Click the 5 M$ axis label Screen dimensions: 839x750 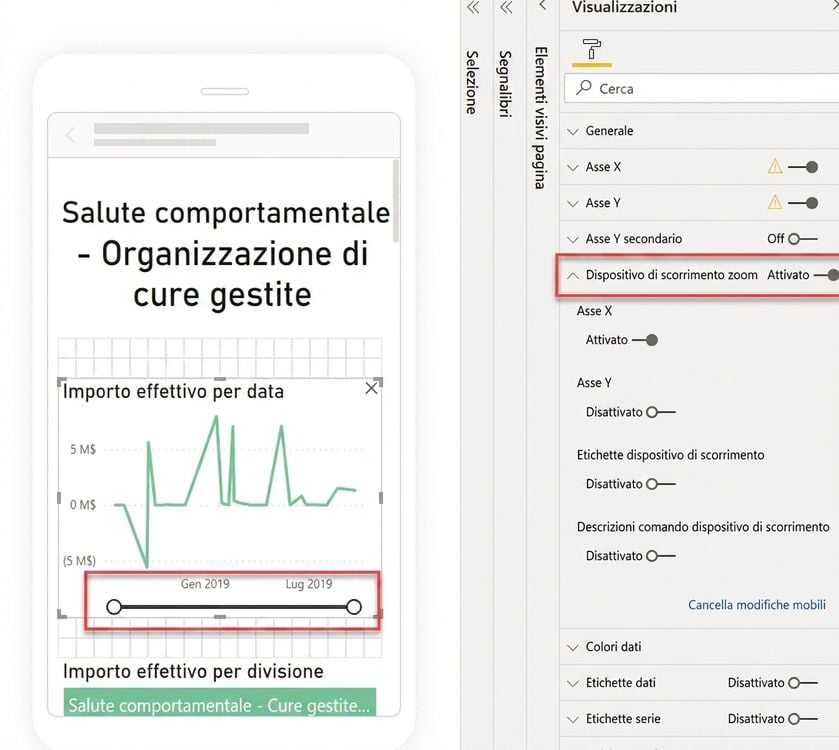pyautogui.click(x=83, y=449)
